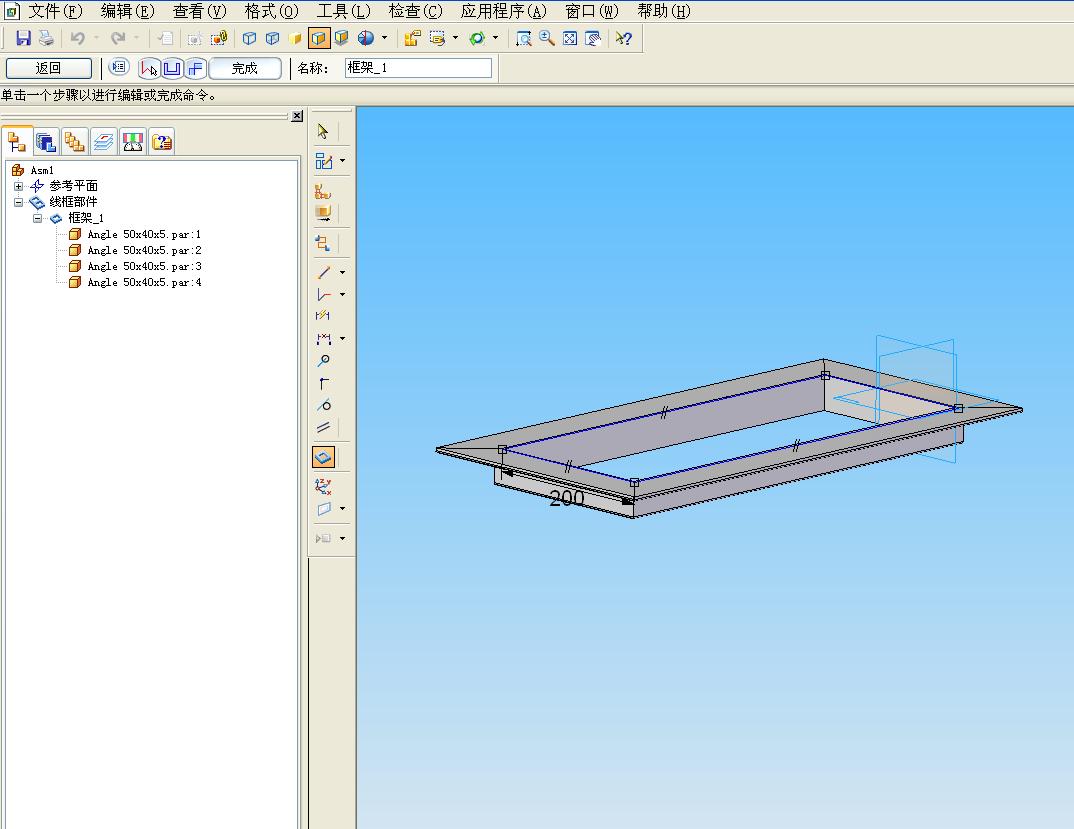Click the 名称 name input field
The width and height of the screenshot is (1074, 829).
[x=418, y=68]
